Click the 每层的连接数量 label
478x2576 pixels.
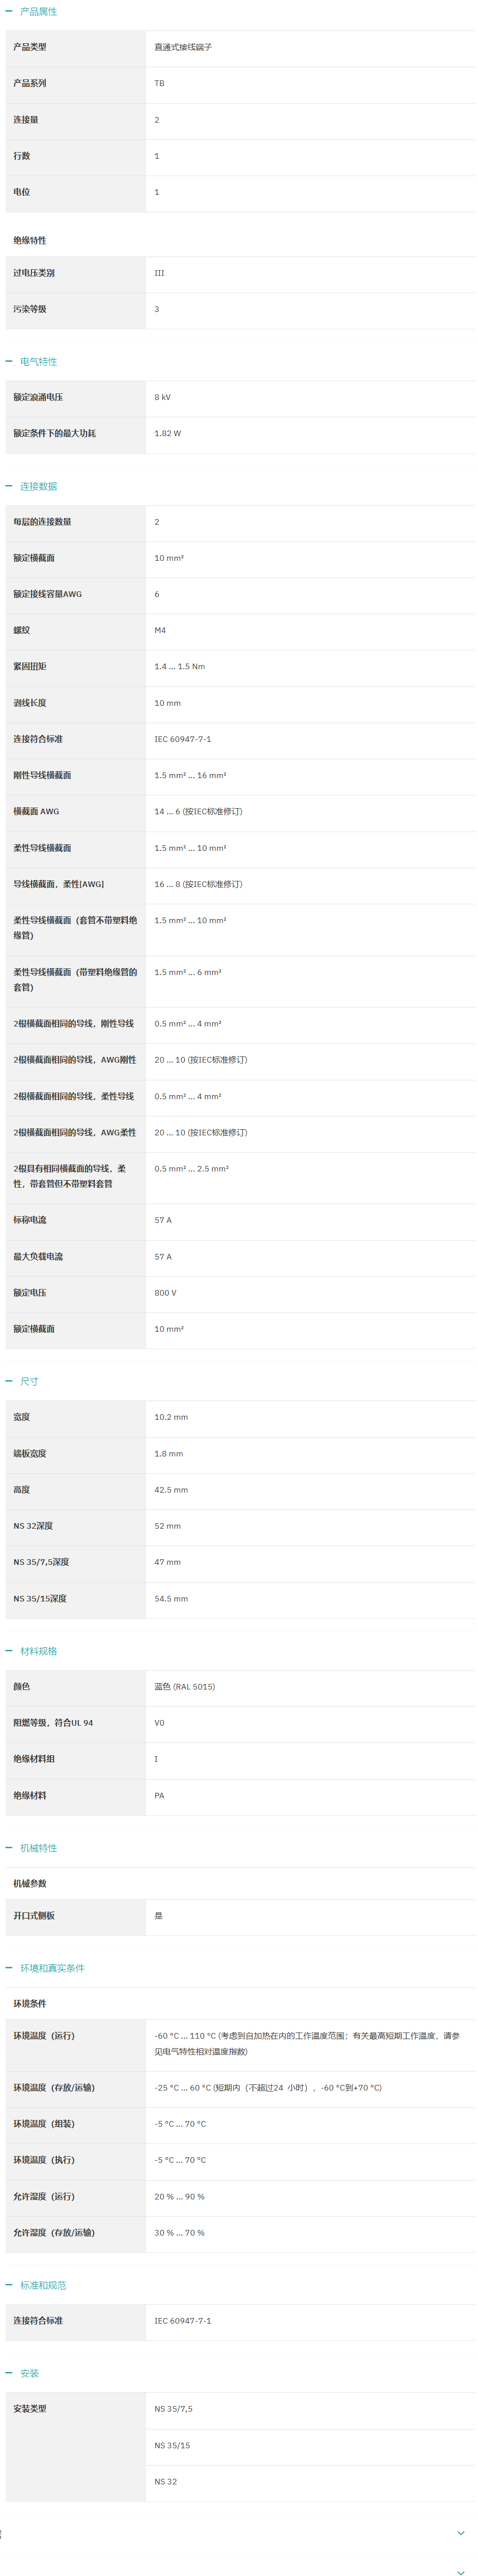(x=42, y=522)
